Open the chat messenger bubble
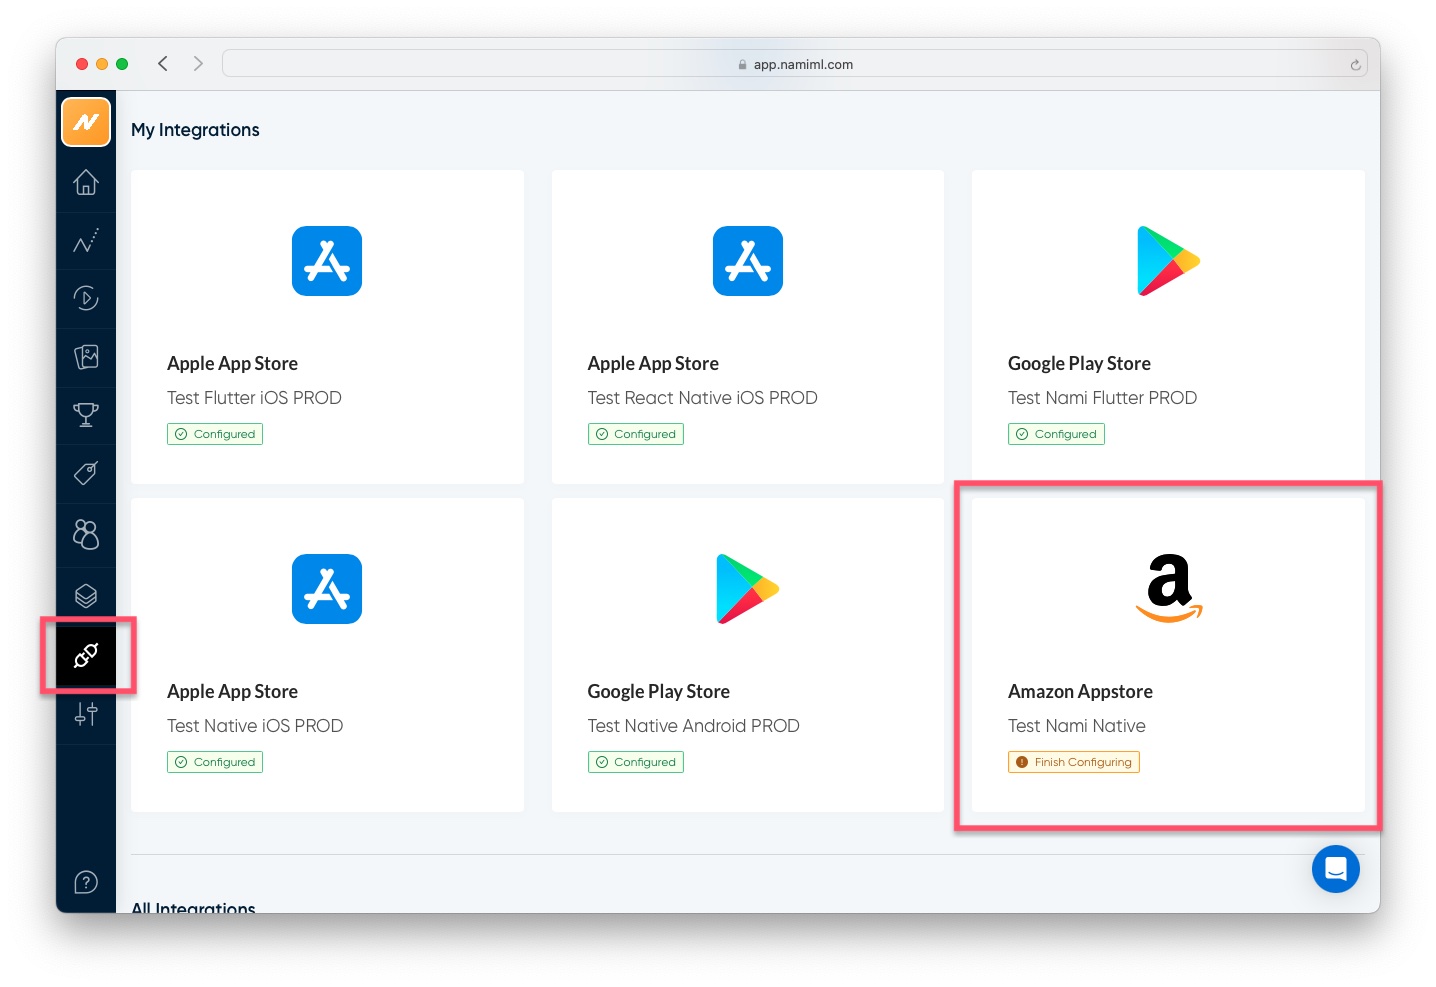The width and height of the screenshot is (1436, 987). point(1336,869)
